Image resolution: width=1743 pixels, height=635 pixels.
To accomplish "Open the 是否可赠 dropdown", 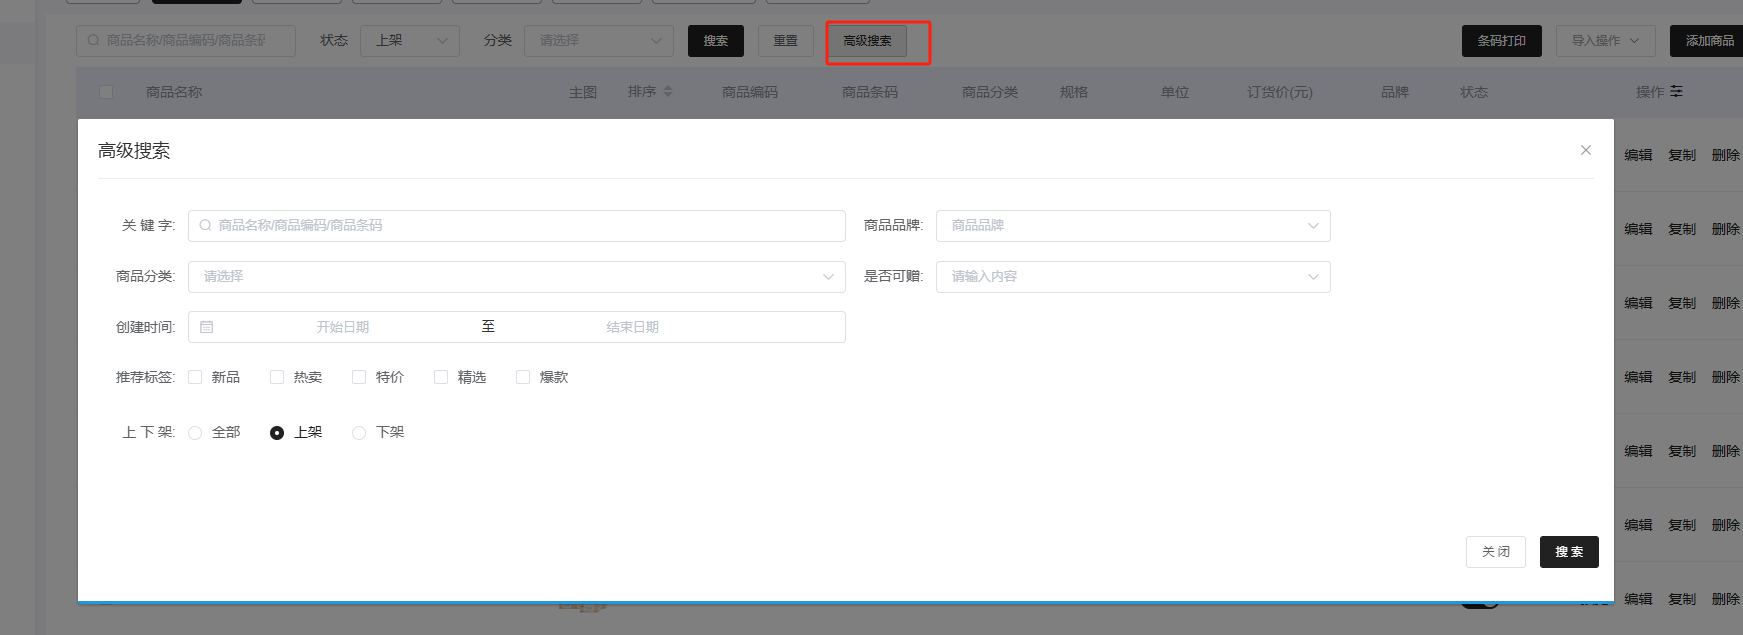I will click(x=1132, y=277).
